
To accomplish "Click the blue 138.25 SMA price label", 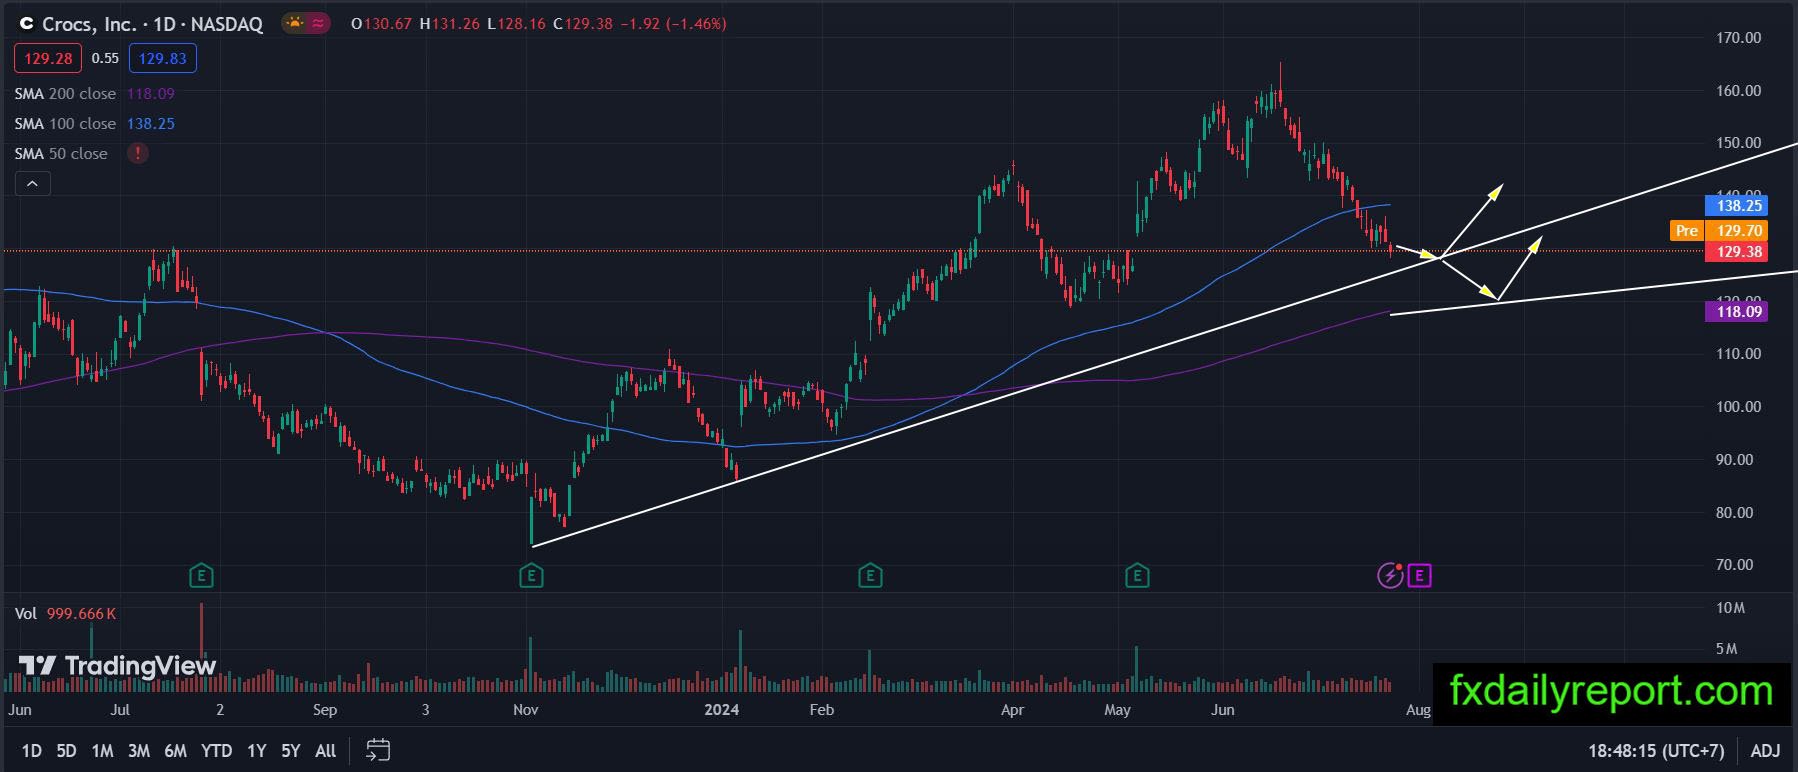I will (x=1738, y=206).
